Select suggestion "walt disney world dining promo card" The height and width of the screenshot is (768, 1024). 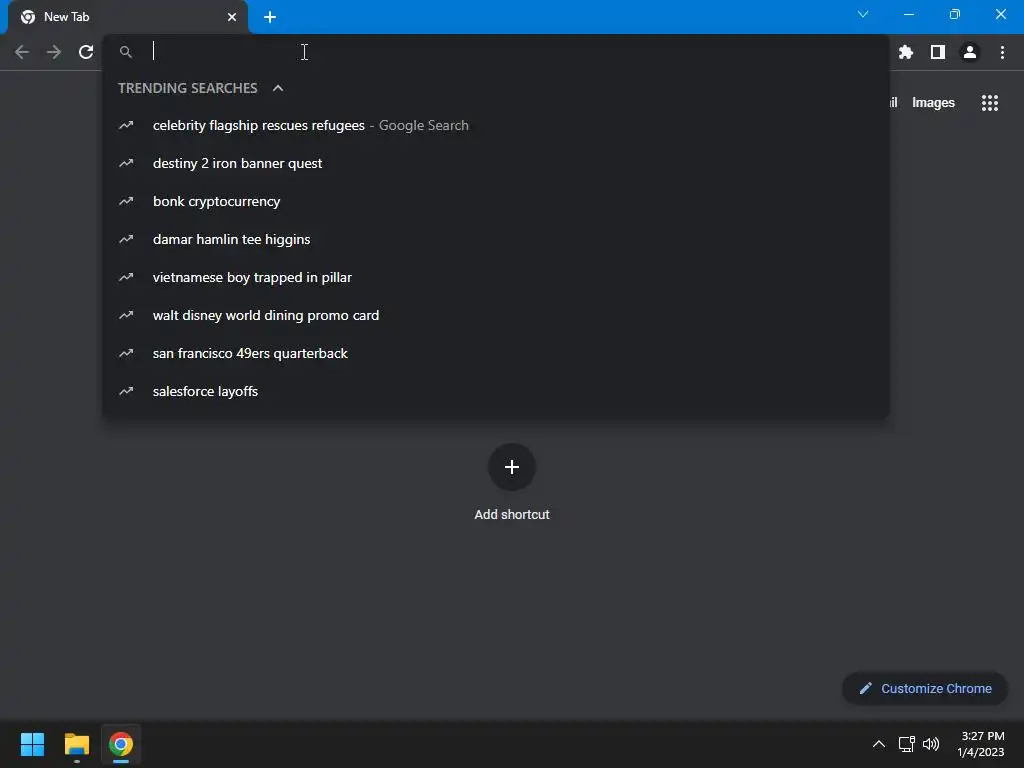[496, 315]
